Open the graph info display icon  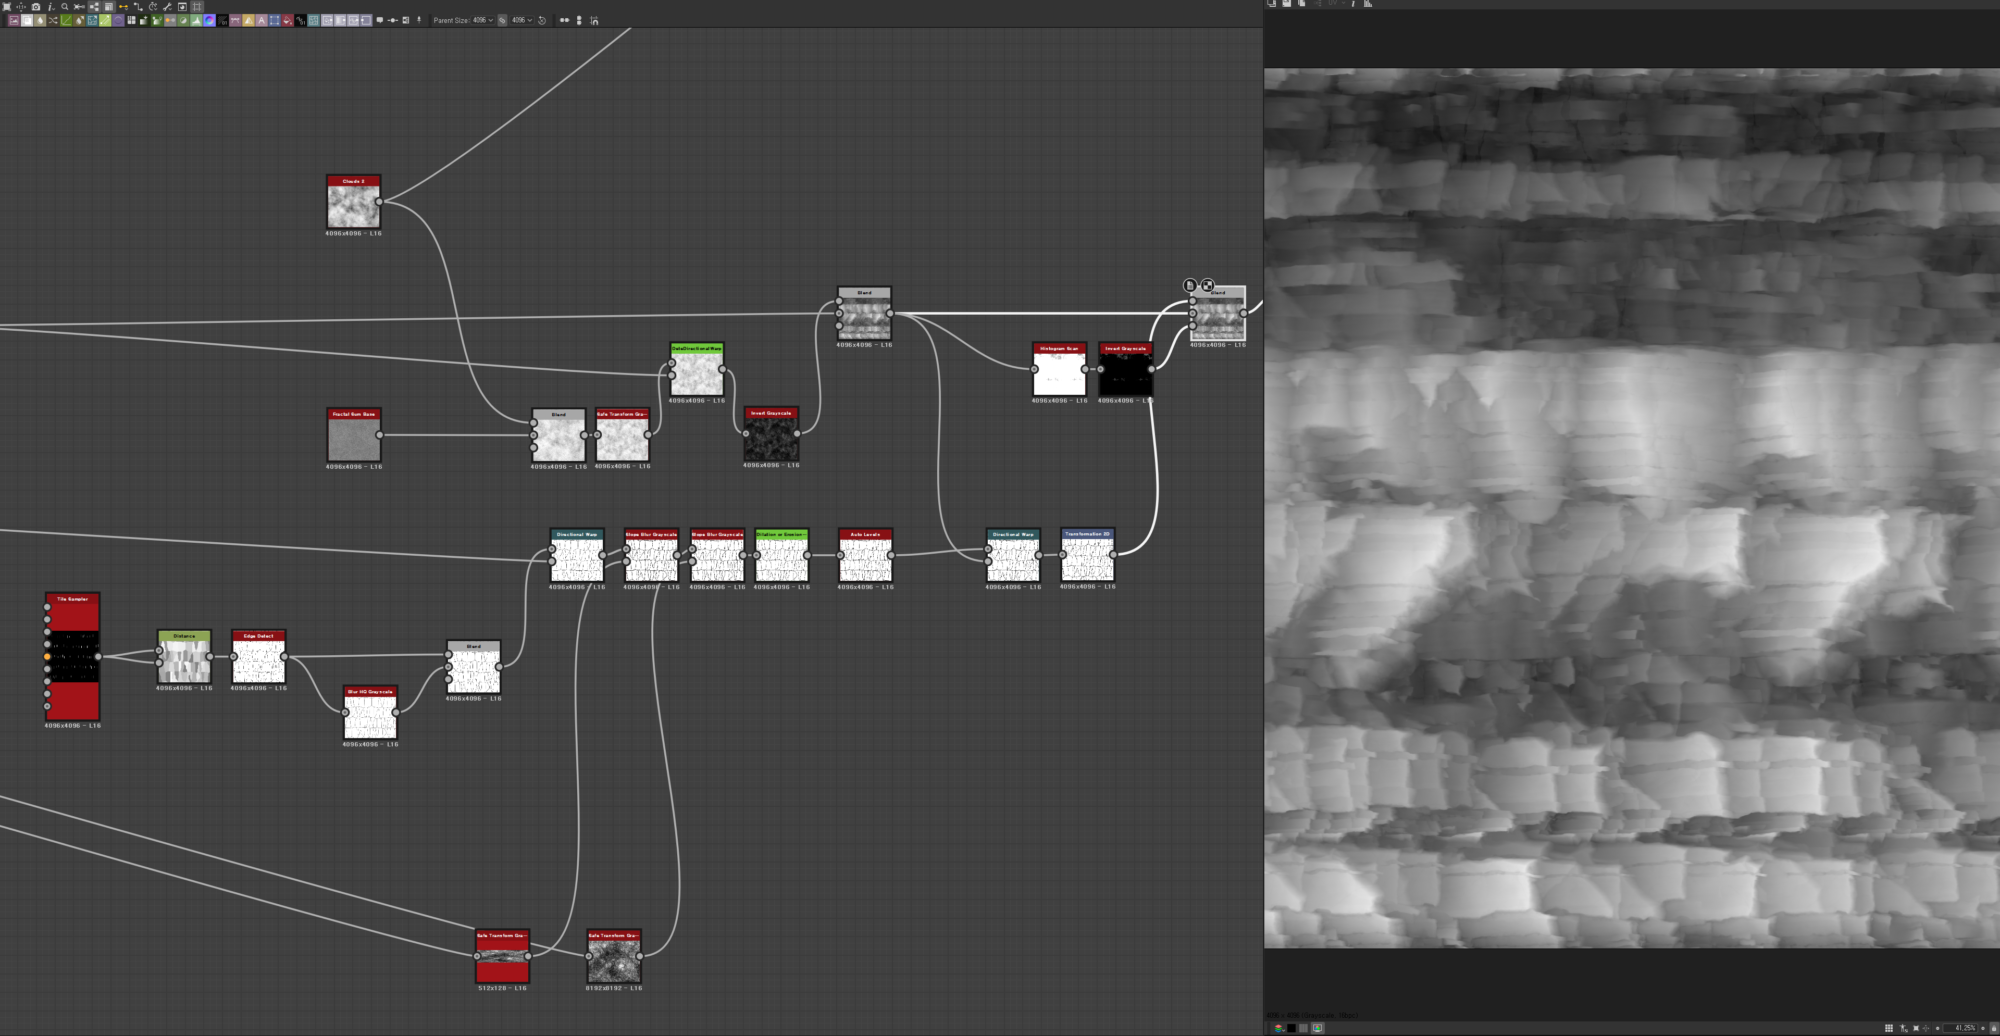click(x=50, y=7)
